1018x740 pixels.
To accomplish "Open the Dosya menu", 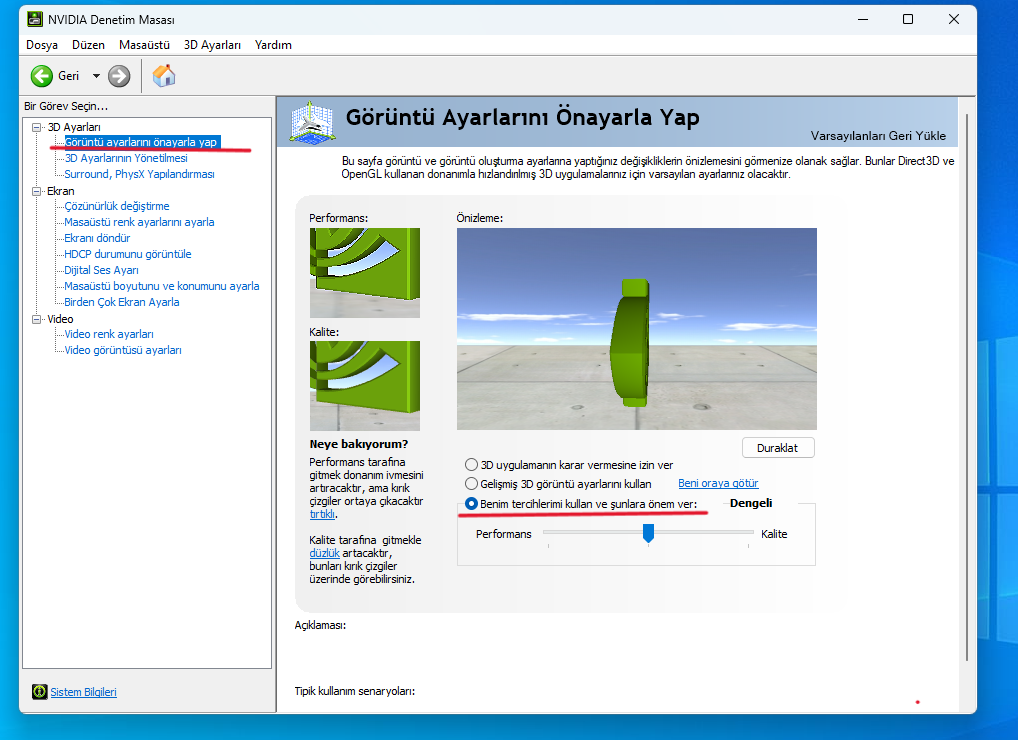I will (x=42, y=45).
